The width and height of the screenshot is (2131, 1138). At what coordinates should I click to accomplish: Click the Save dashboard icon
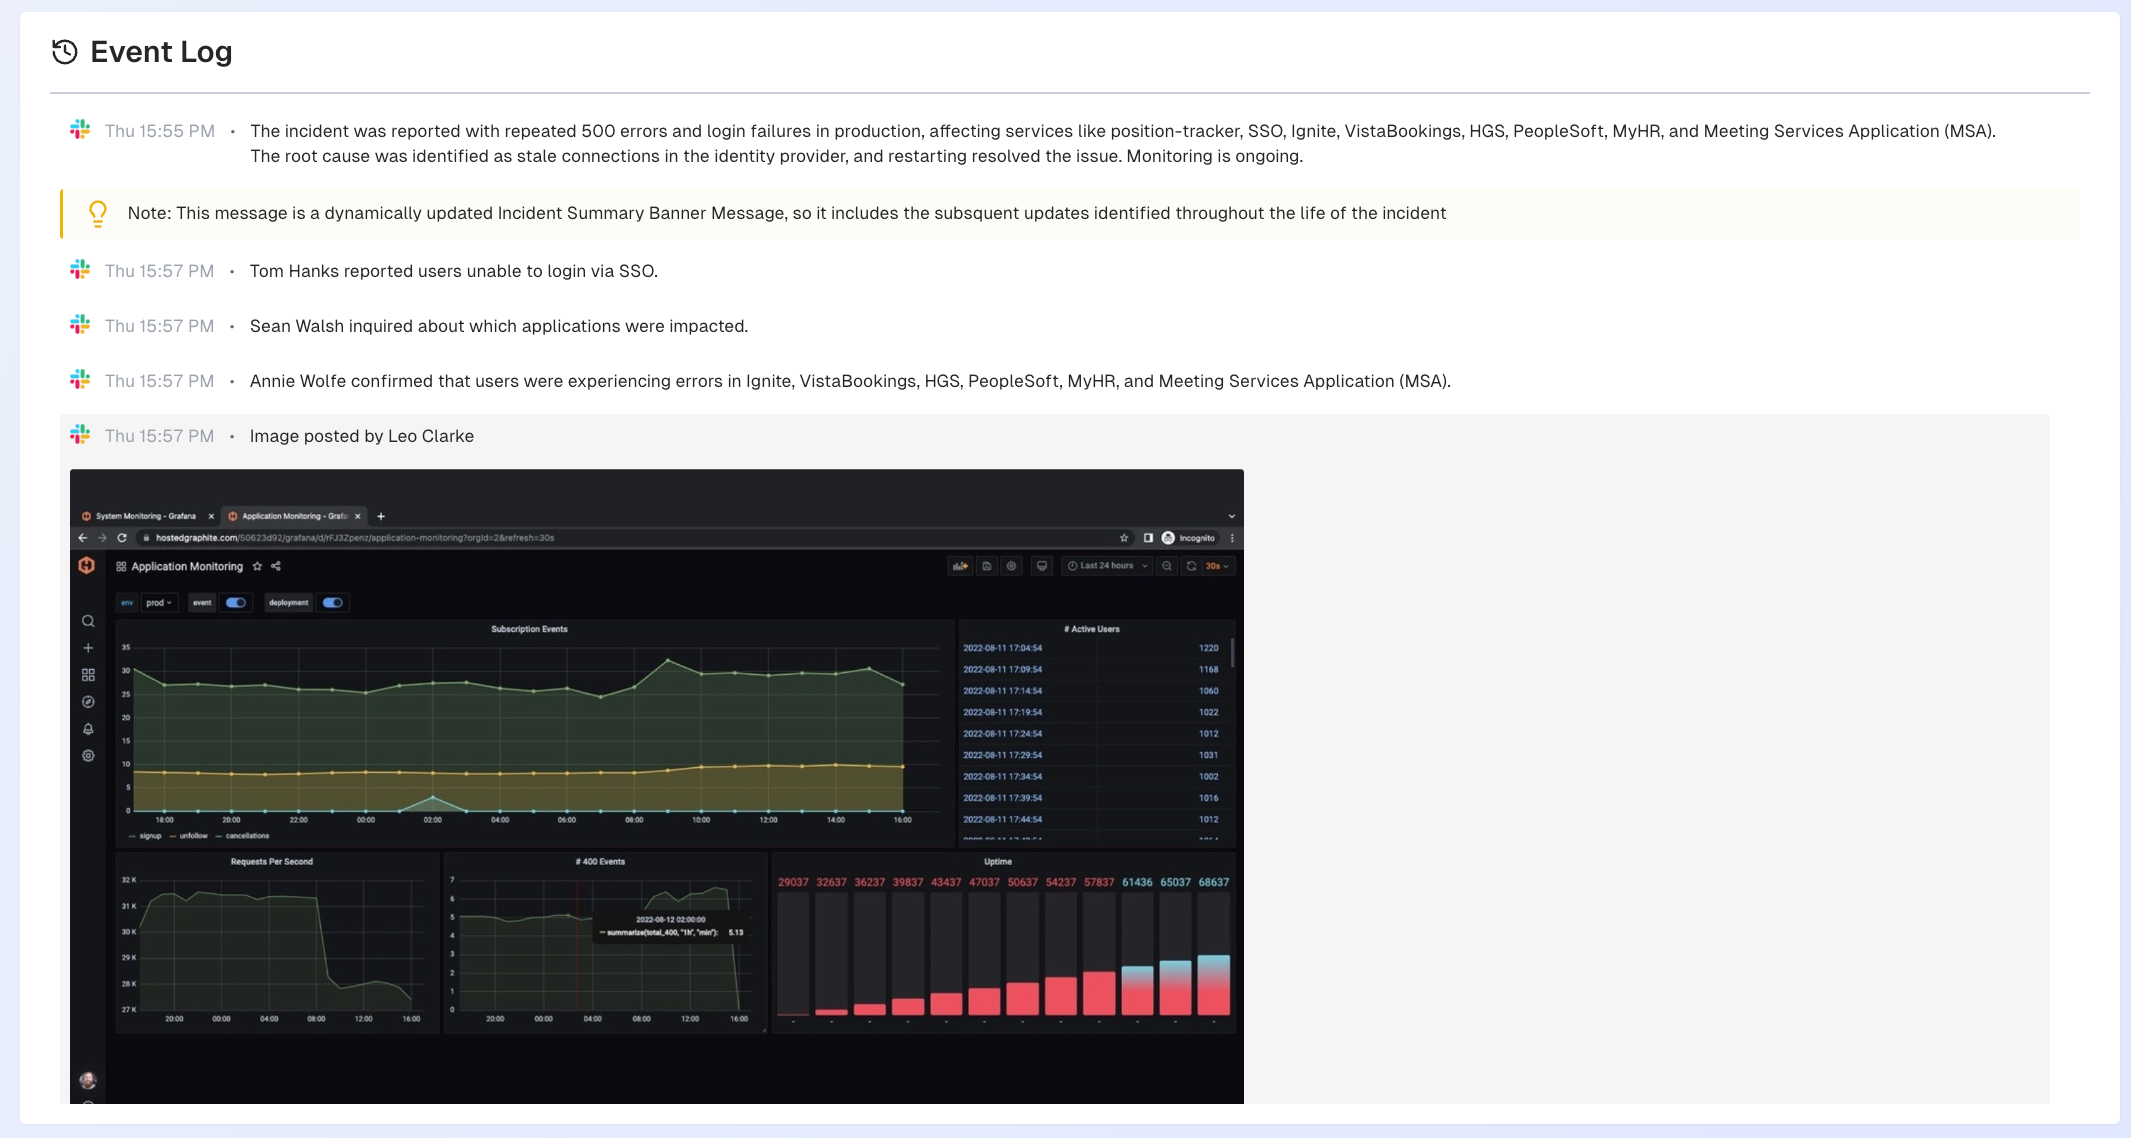[x=987, y=565]
